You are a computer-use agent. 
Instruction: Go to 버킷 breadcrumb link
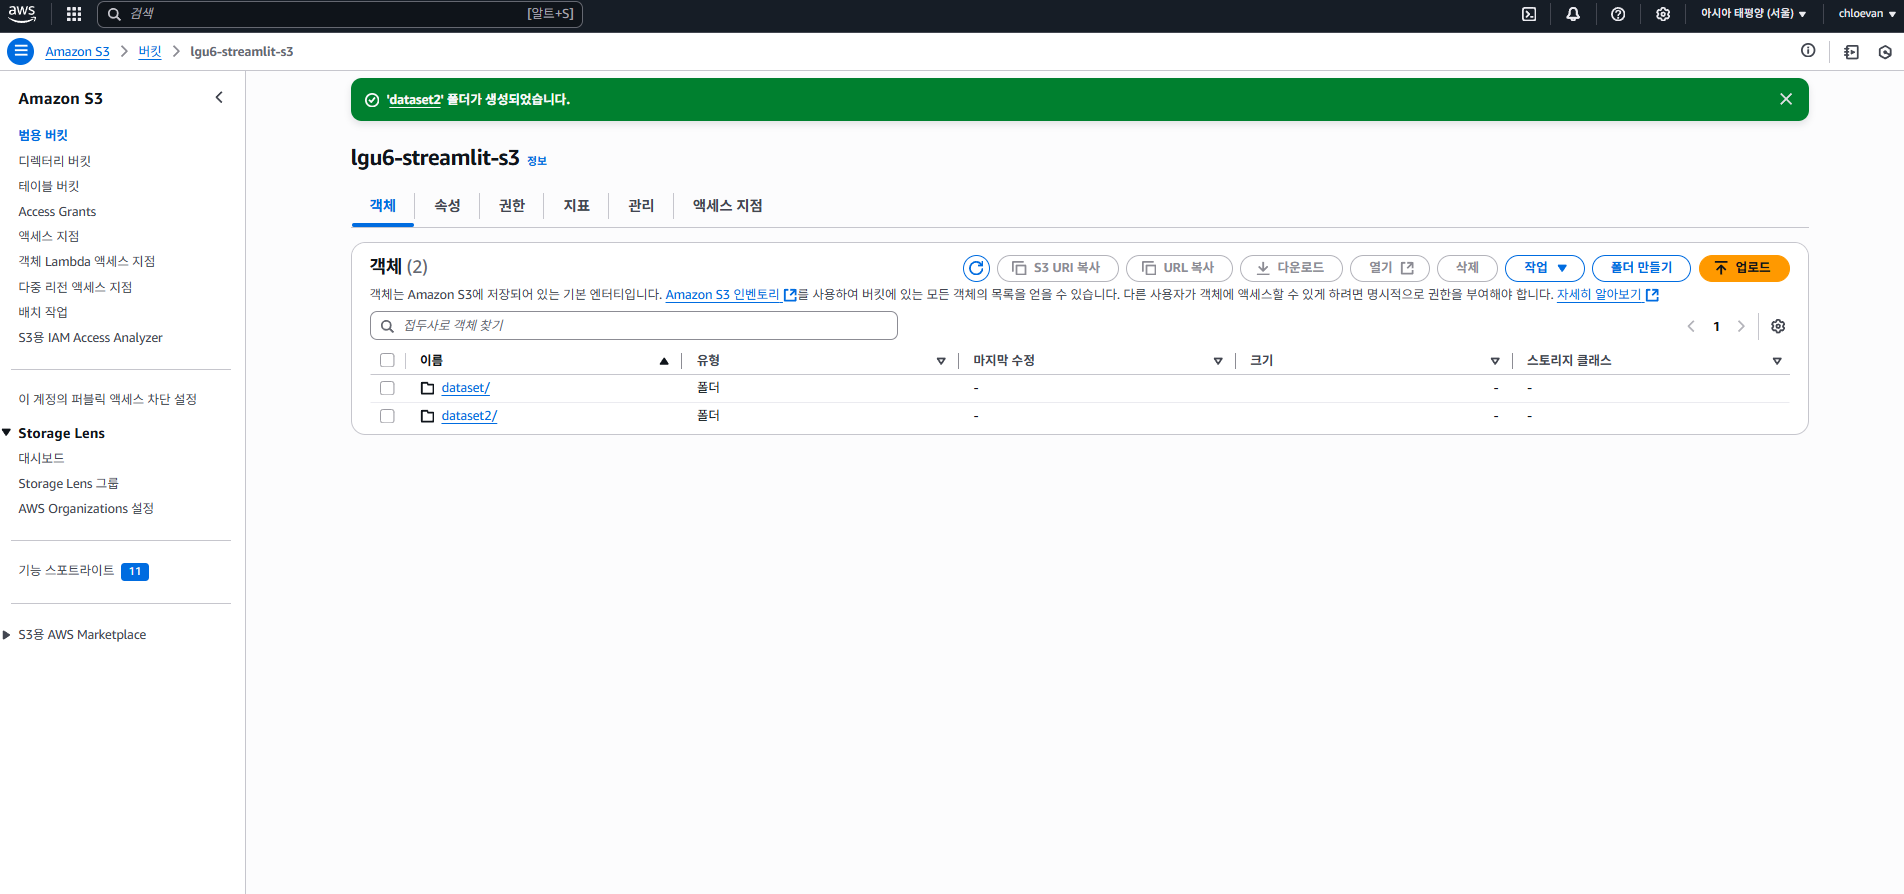point(150,52)
